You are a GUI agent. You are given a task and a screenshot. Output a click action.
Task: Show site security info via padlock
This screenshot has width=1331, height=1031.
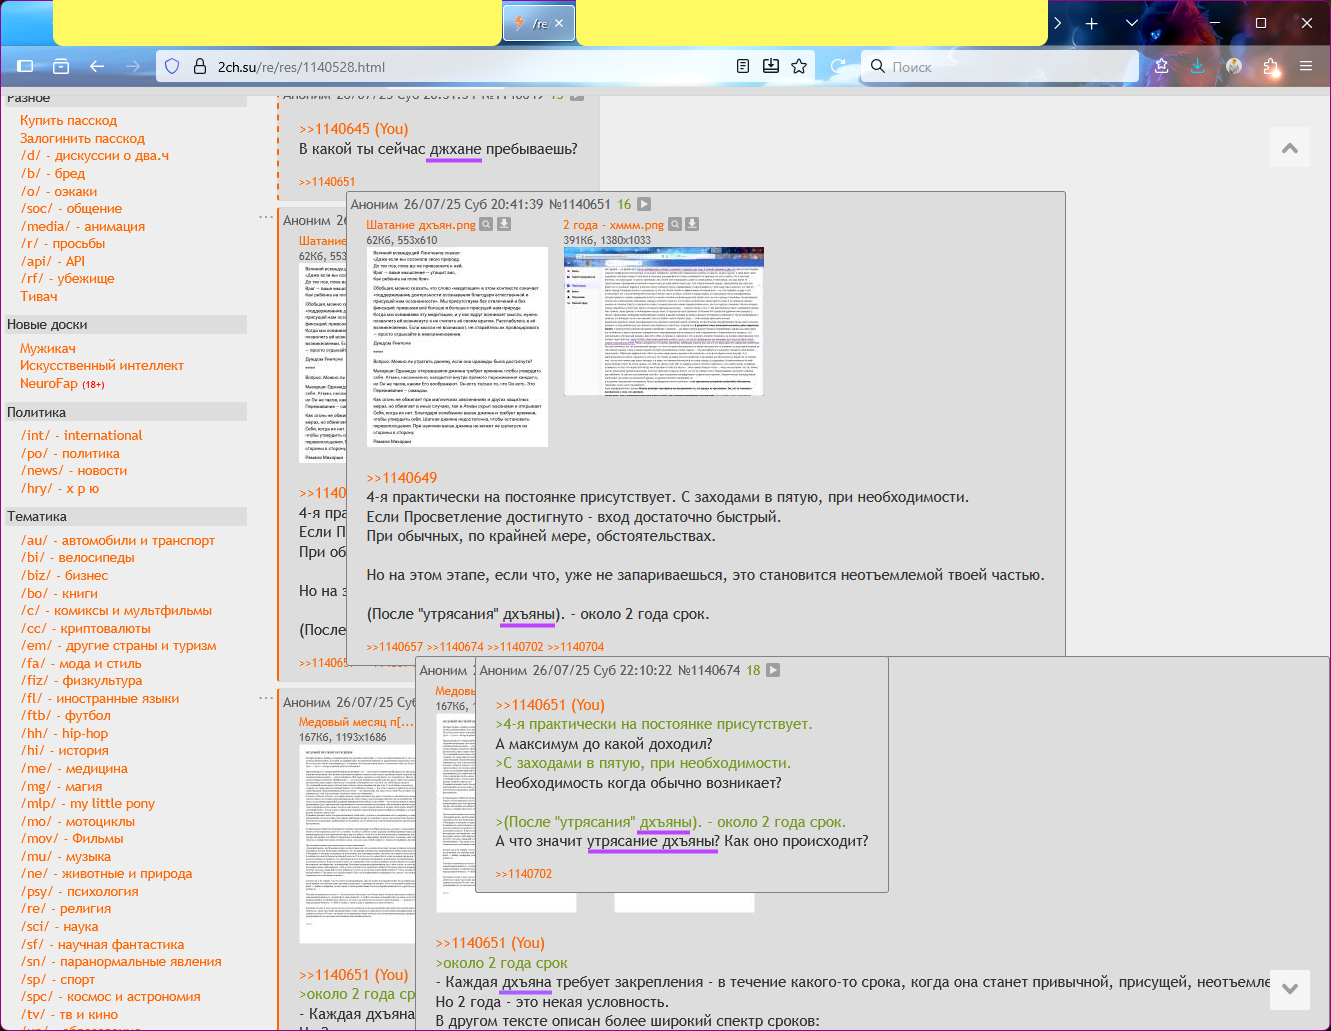click(x=199, y=66)
